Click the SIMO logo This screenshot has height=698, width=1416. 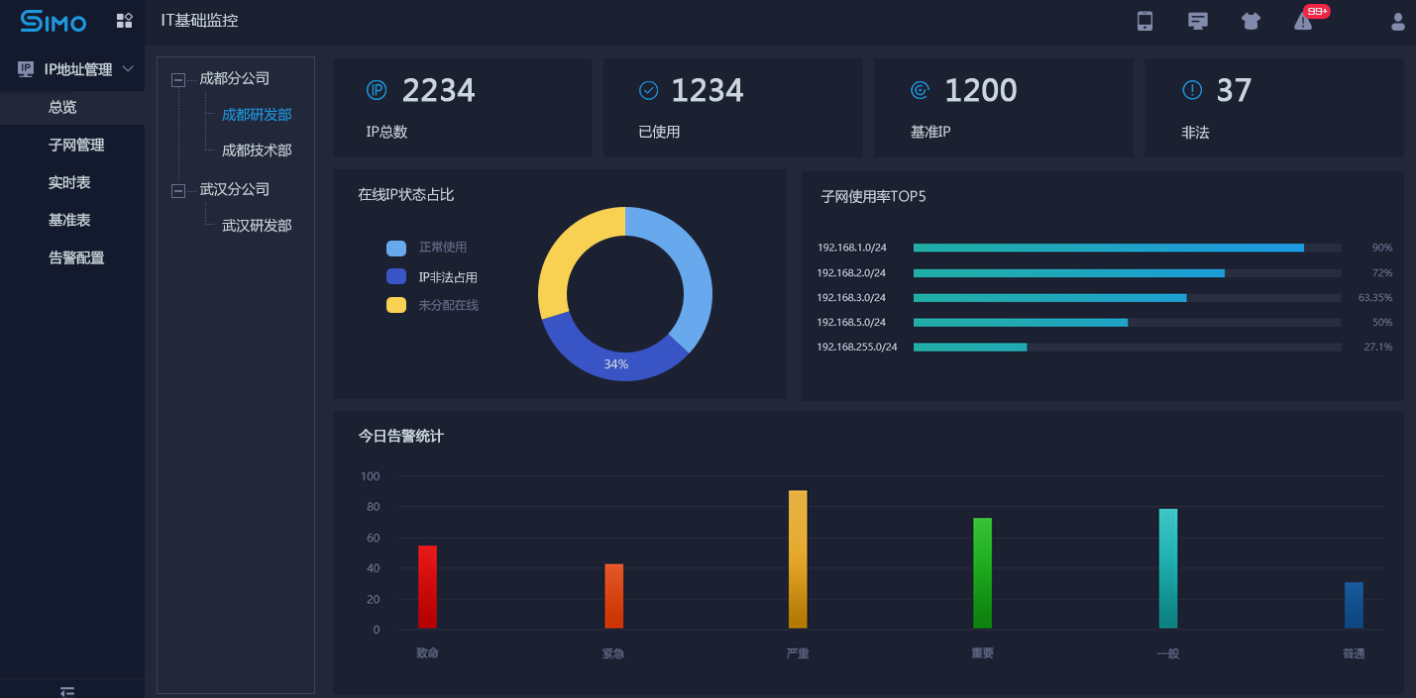click(54, 21)
